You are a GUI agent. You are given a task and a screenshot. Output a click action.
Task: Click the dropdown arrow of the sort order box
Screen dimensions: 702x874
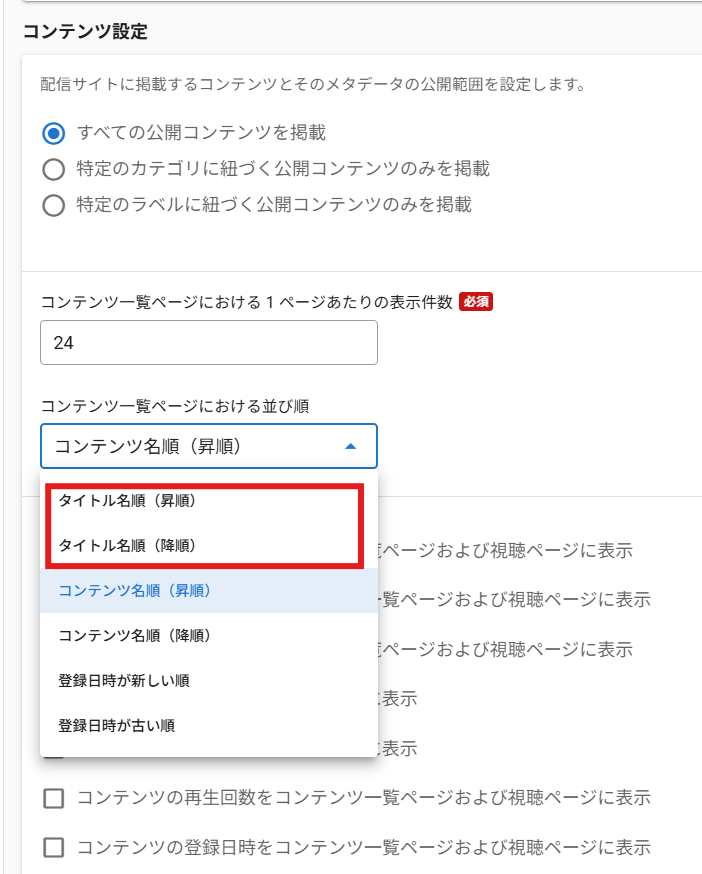(x=350, y=447)
